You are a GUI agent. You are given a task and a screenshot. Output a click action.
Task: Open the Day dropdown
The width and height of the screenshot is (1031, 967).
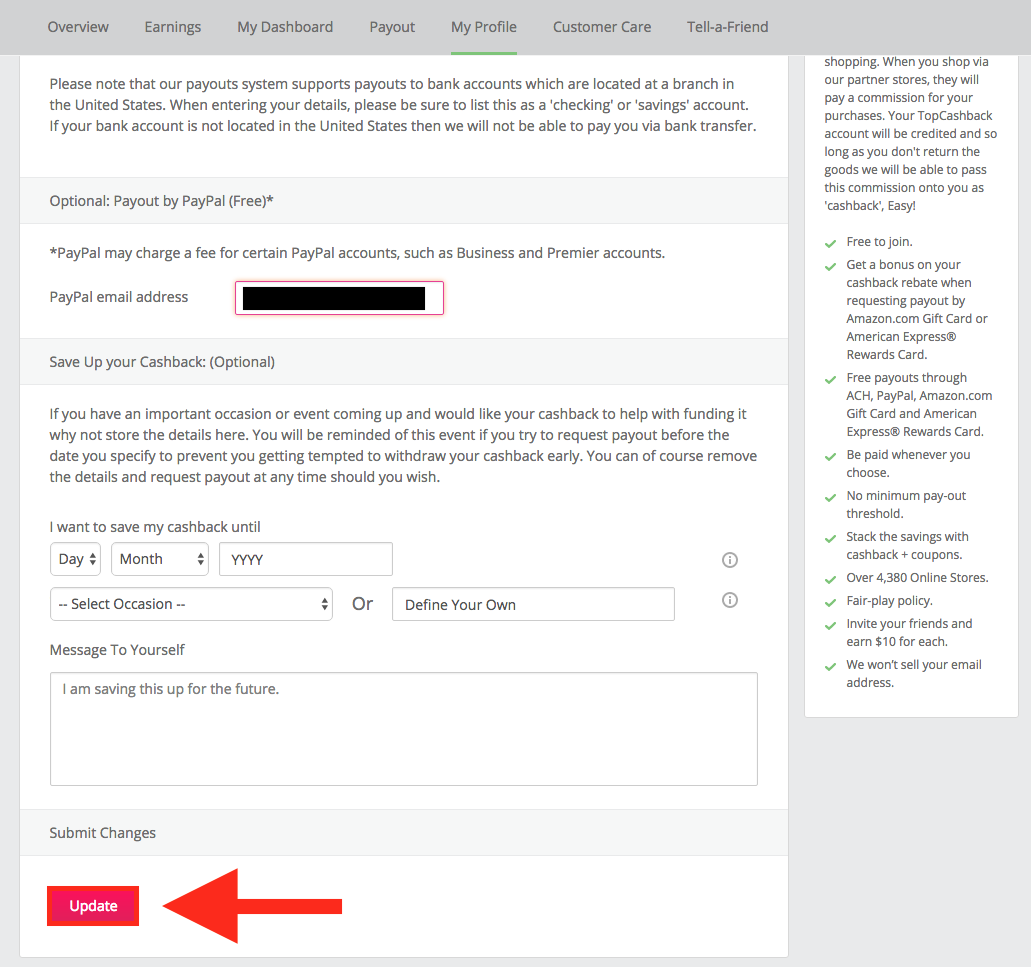click(x=76, y=559)
